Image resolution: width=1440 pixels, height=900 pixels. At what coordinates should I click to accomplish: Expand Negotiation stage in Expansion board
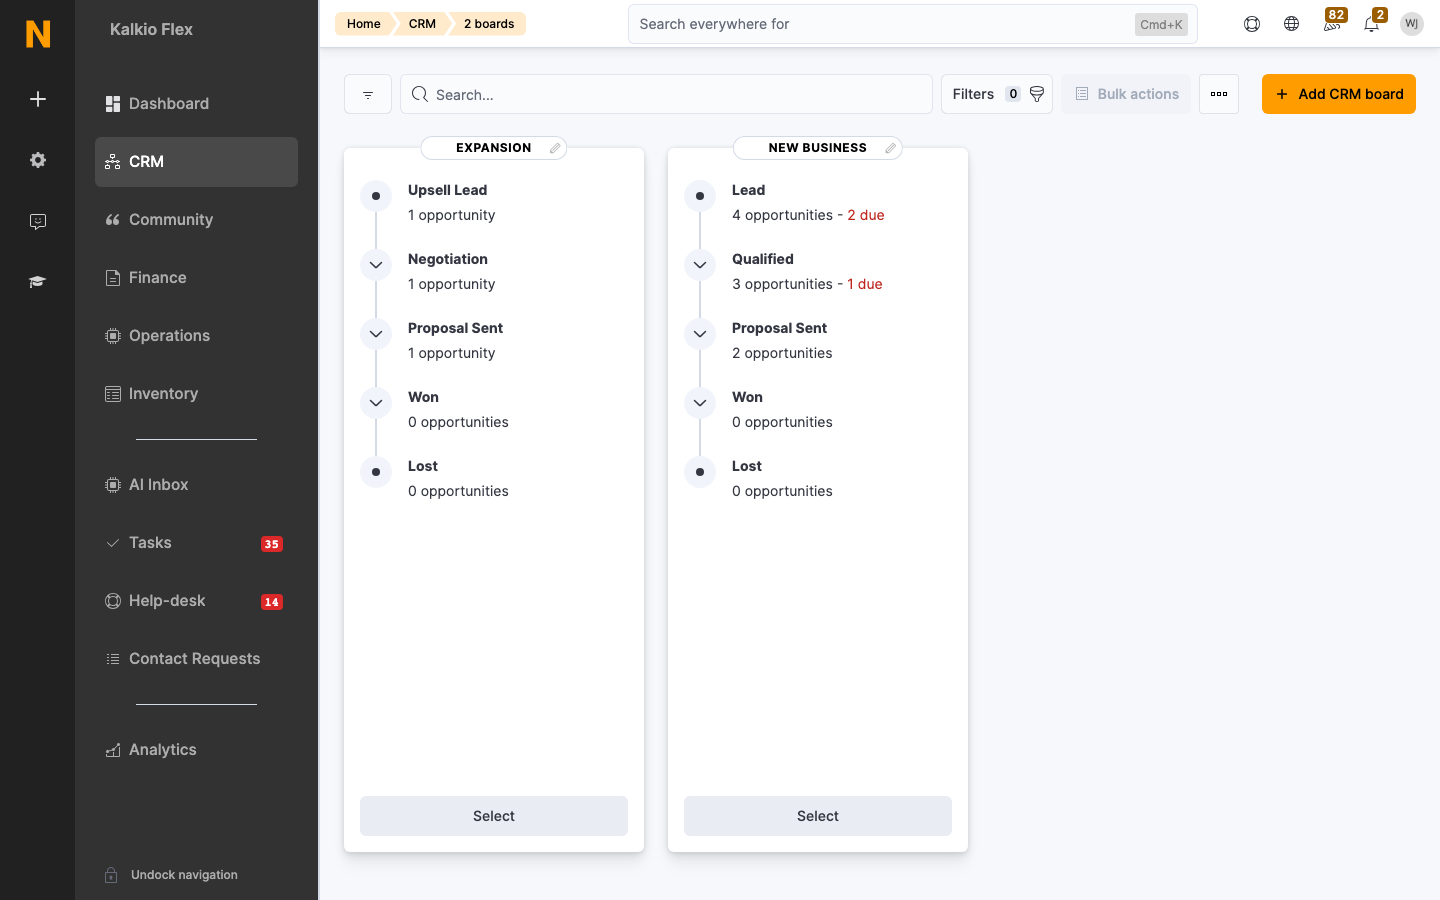coord(376,265)
